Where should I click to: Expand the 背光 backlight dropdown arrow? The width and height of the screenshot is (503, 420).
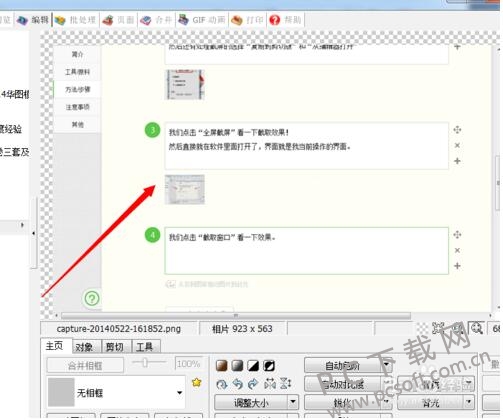pos(469,402)
